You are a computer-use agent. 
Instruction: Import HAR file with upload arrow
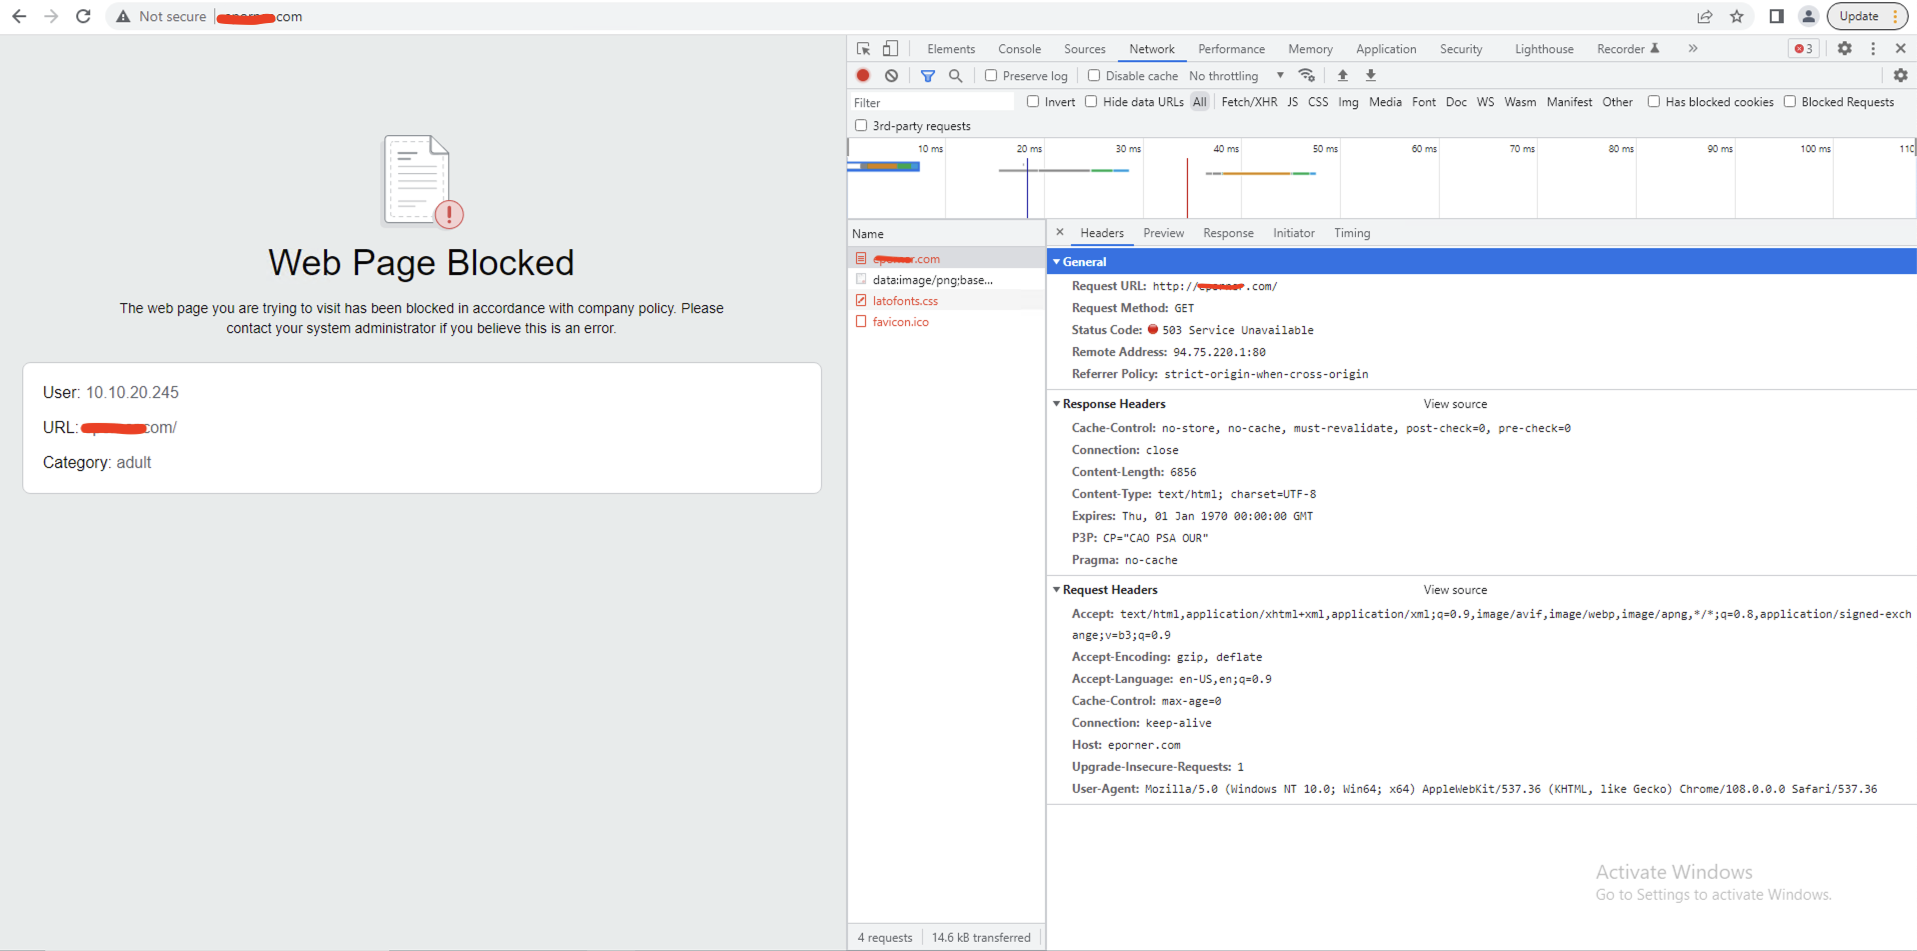pos(1343,75)
